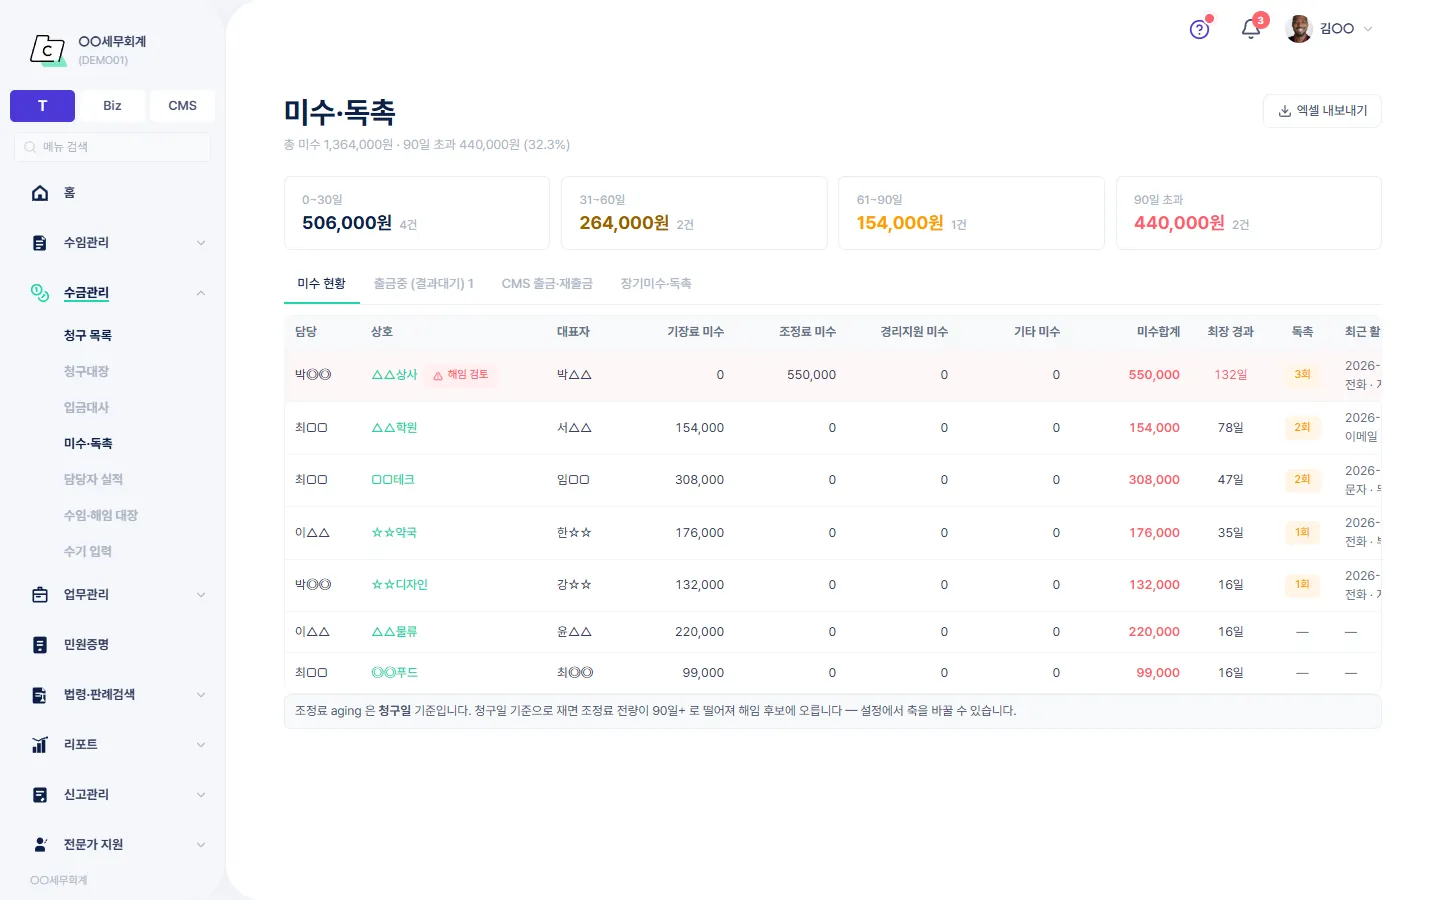Expand the 리포트 chevron
This screenshot has height=900, width=1440.
click(x=201, y=745)
